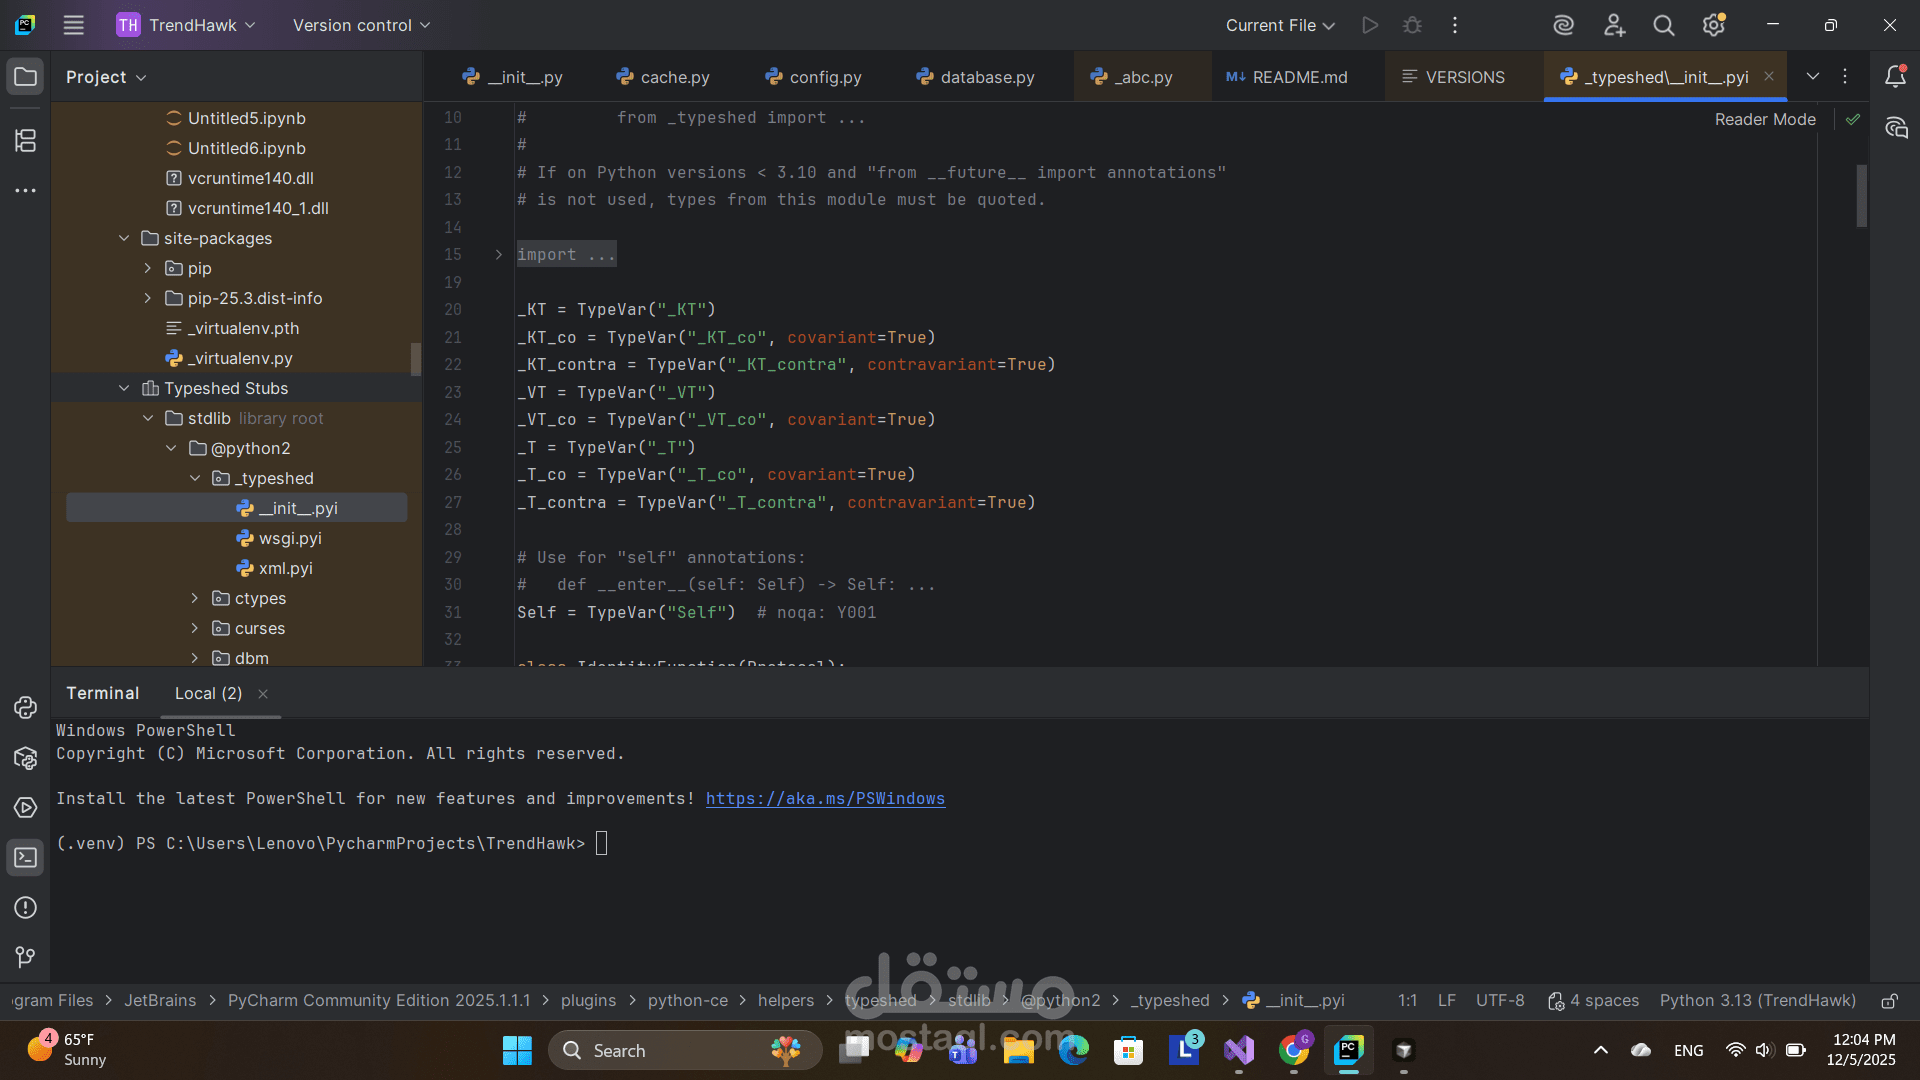This screenshot has height=1080, width=1920.
Task: Open the Notifications bell icon
Action: pos(1895,77)
